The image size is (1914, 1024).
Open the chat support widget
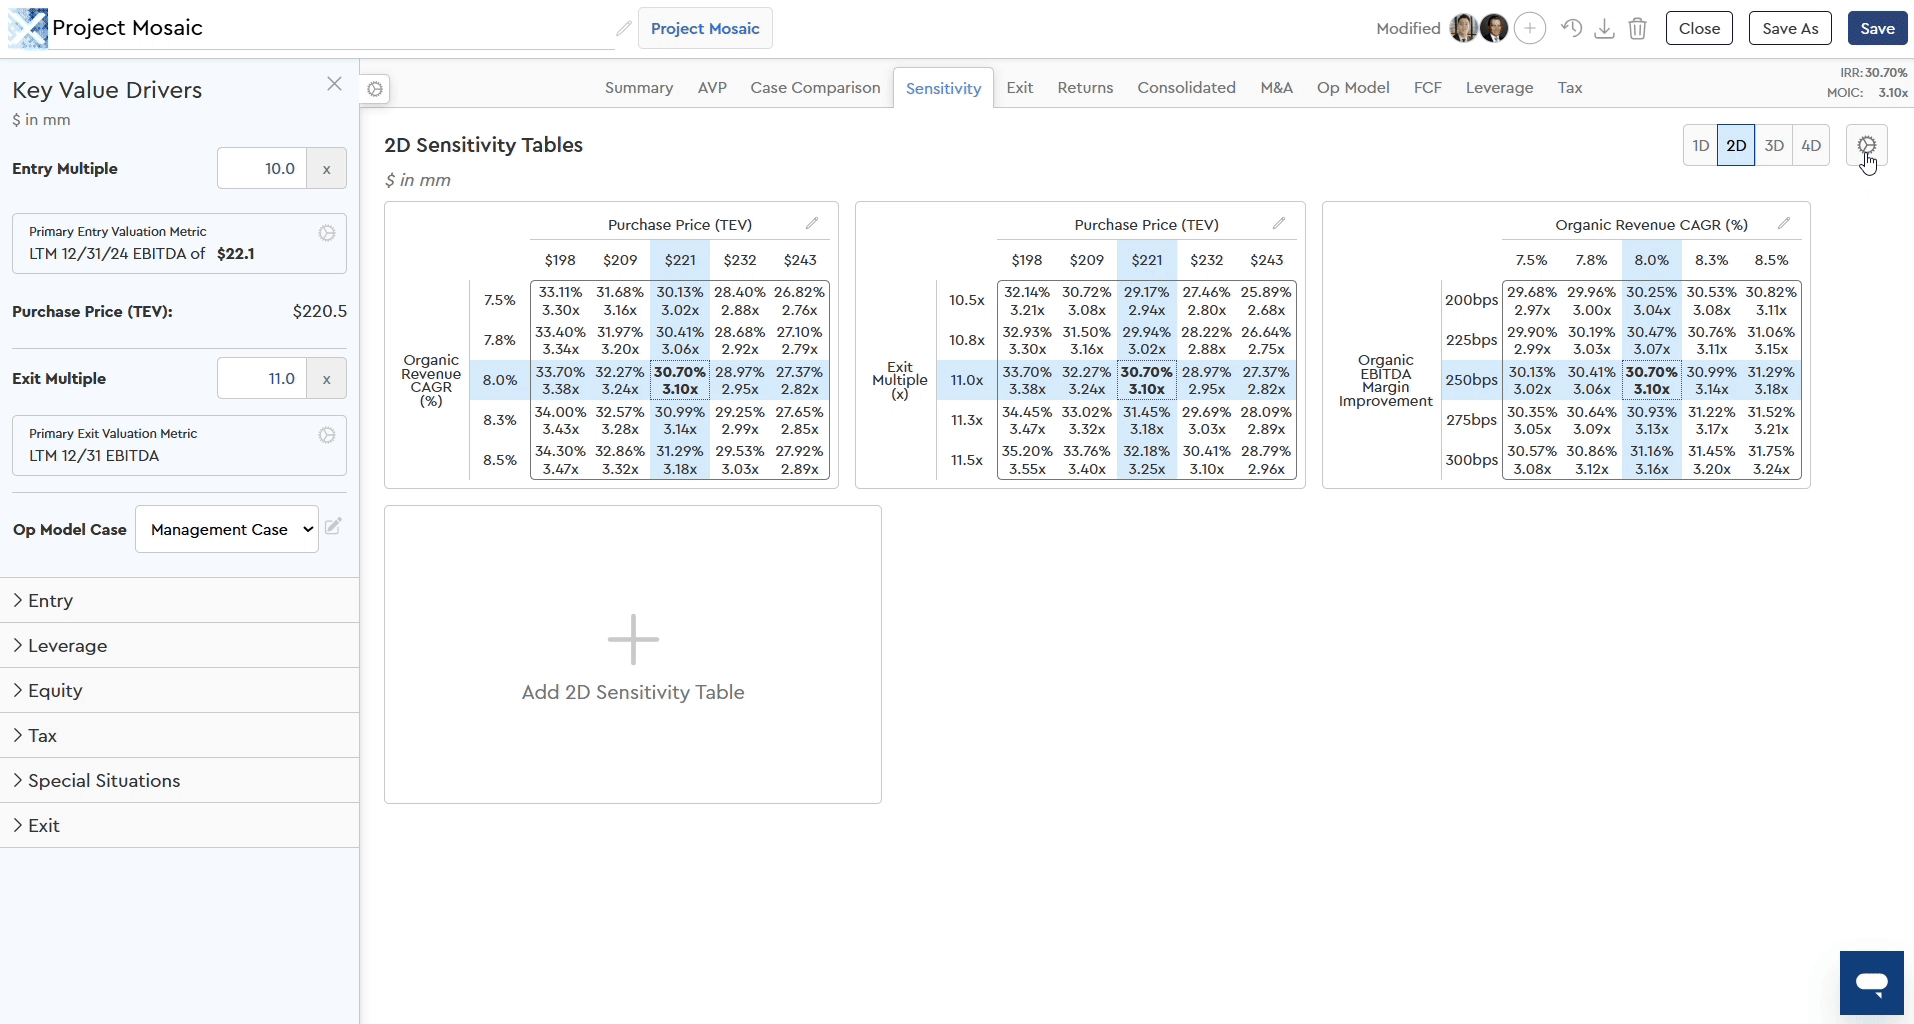[x=1871, y=983]
